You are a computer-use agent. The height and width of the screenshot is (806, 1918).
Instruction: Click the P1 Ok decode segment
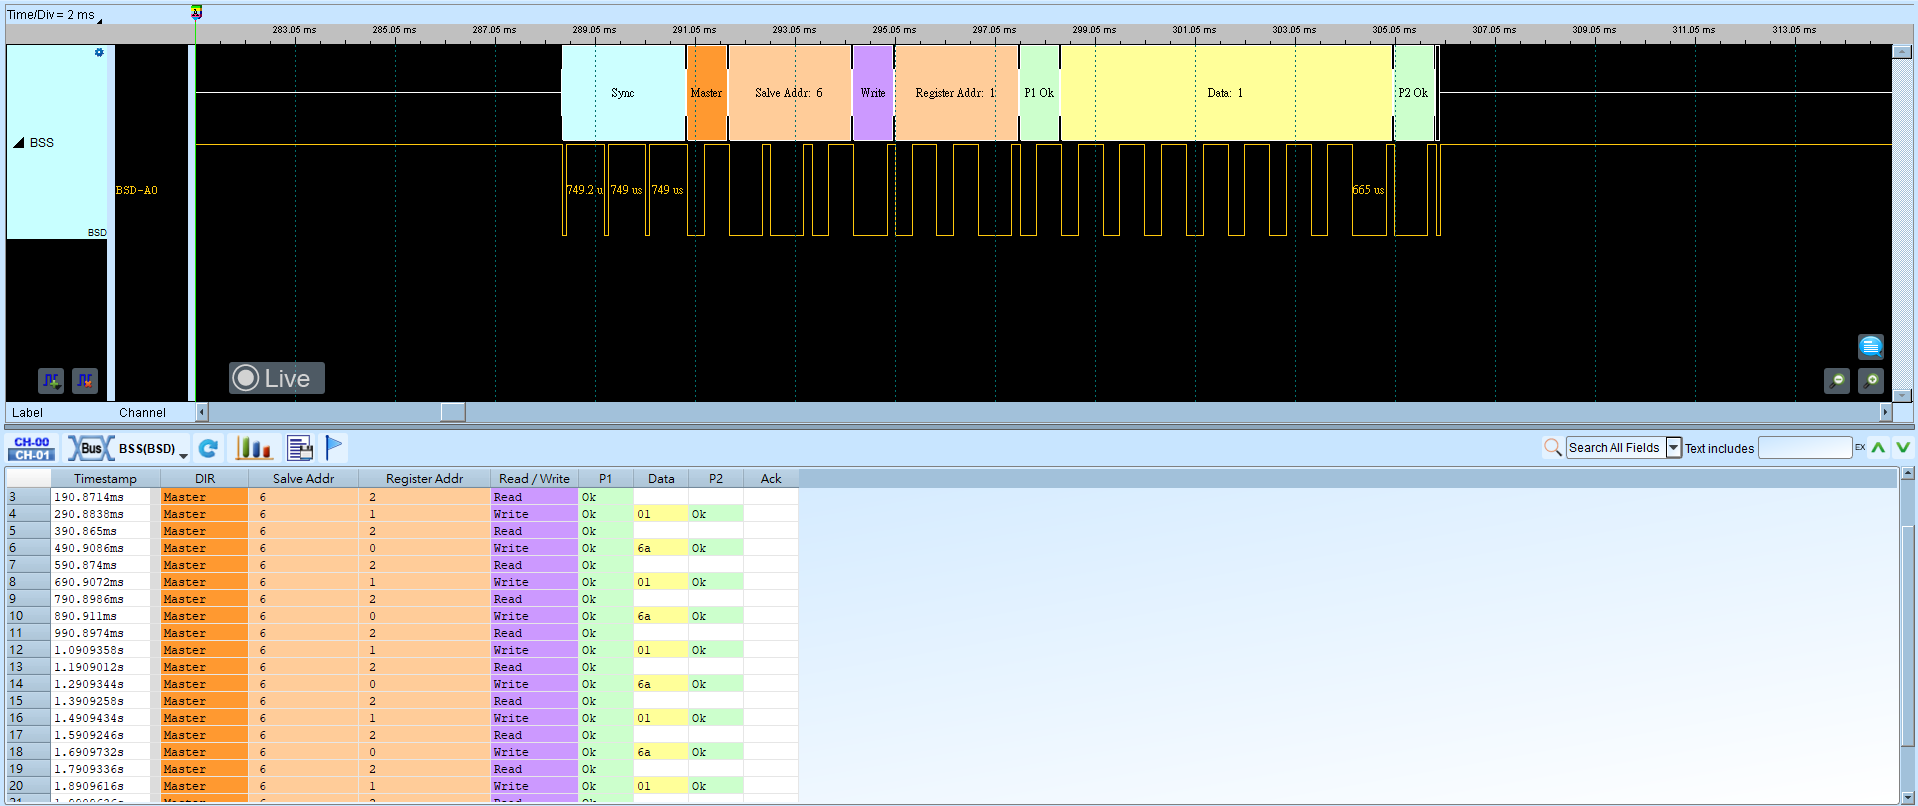1039,93
